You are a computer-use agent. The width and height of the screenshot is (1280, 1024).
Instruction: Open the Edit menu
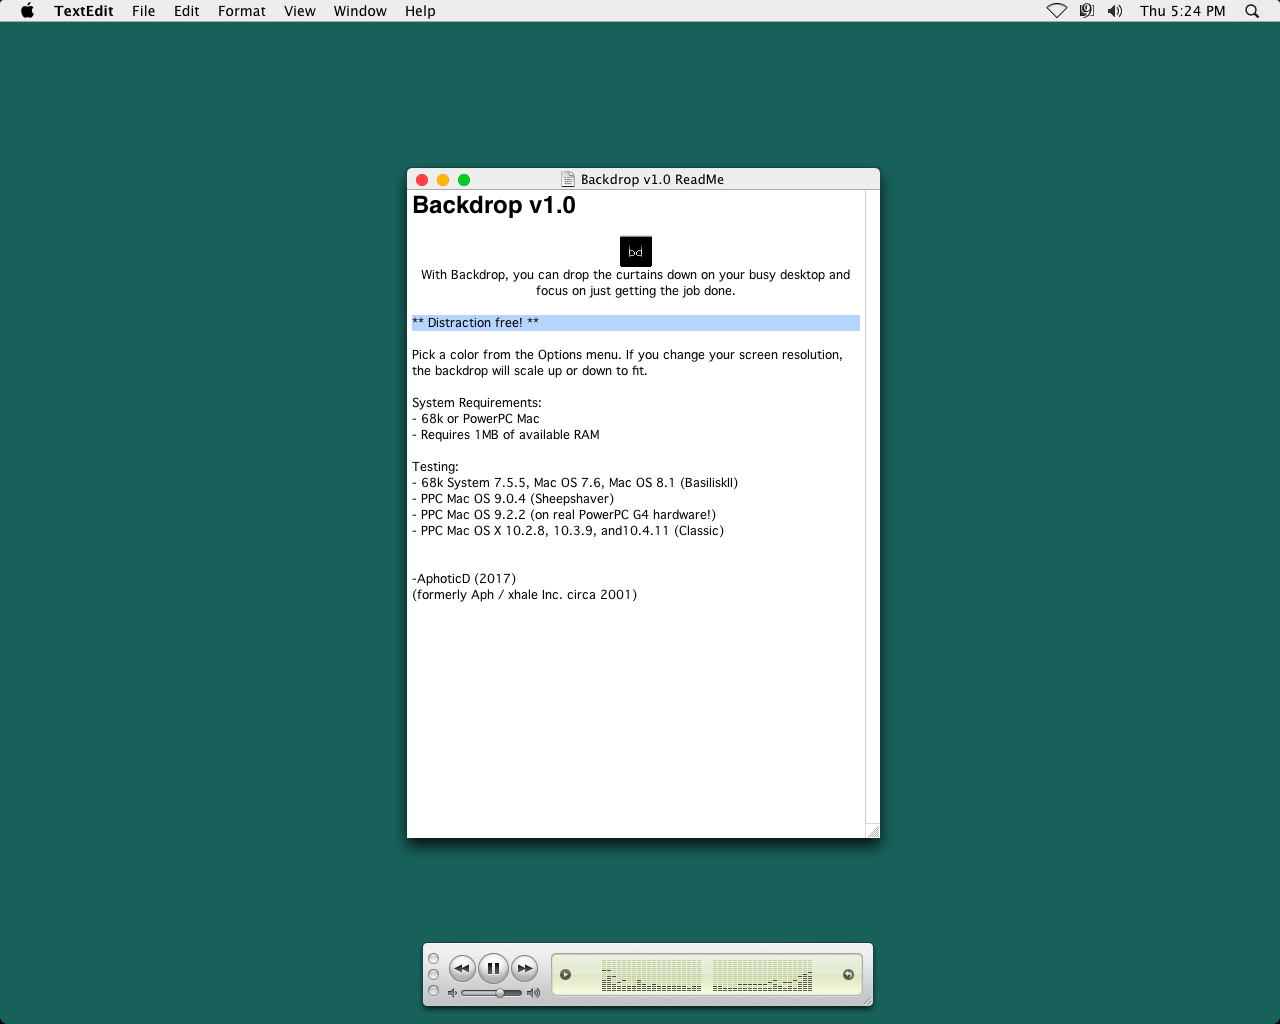coord(187,11)
